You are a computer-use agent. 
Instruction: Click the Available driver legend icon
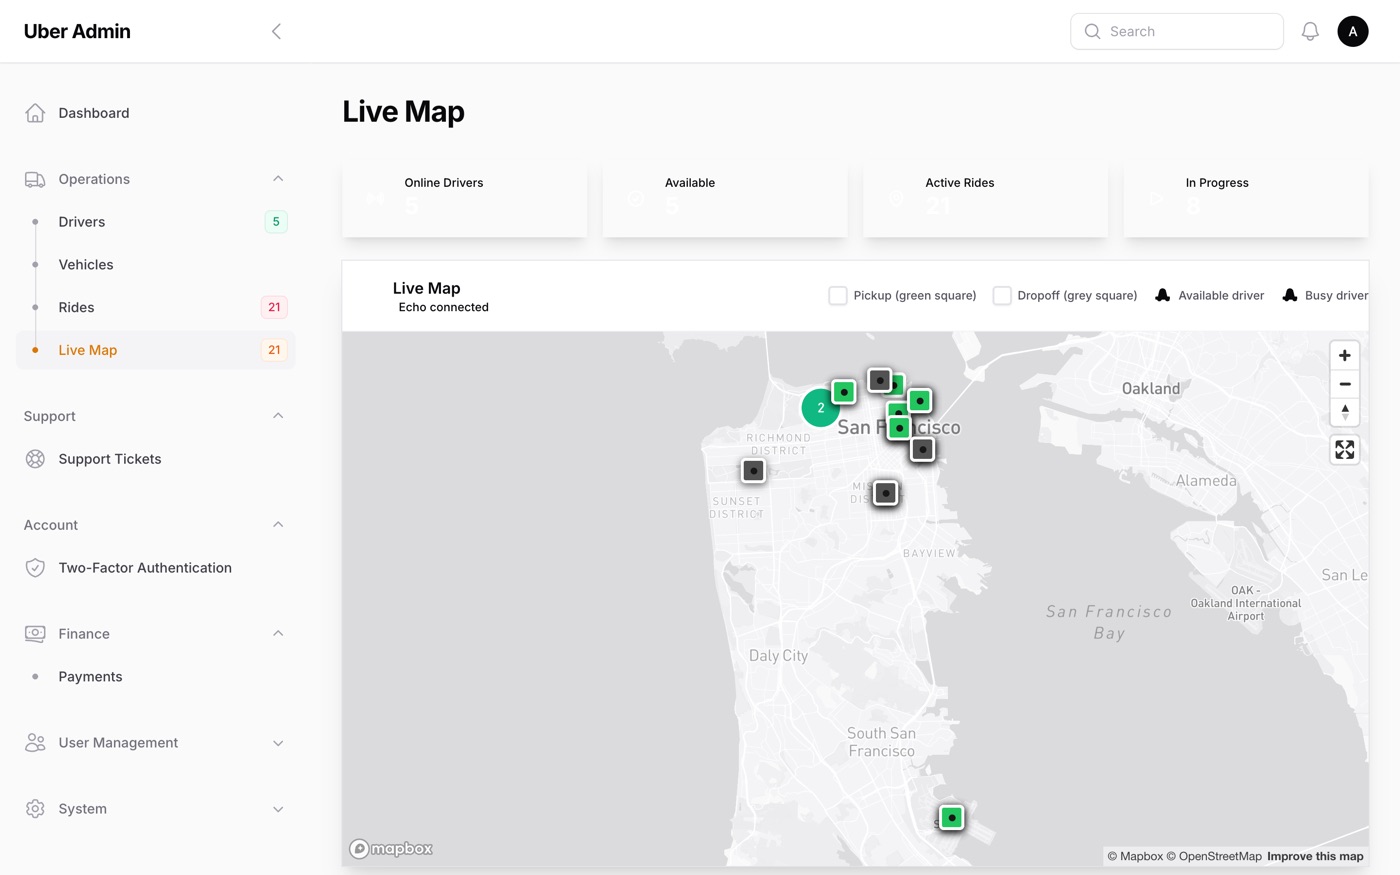coord(1163,295)
